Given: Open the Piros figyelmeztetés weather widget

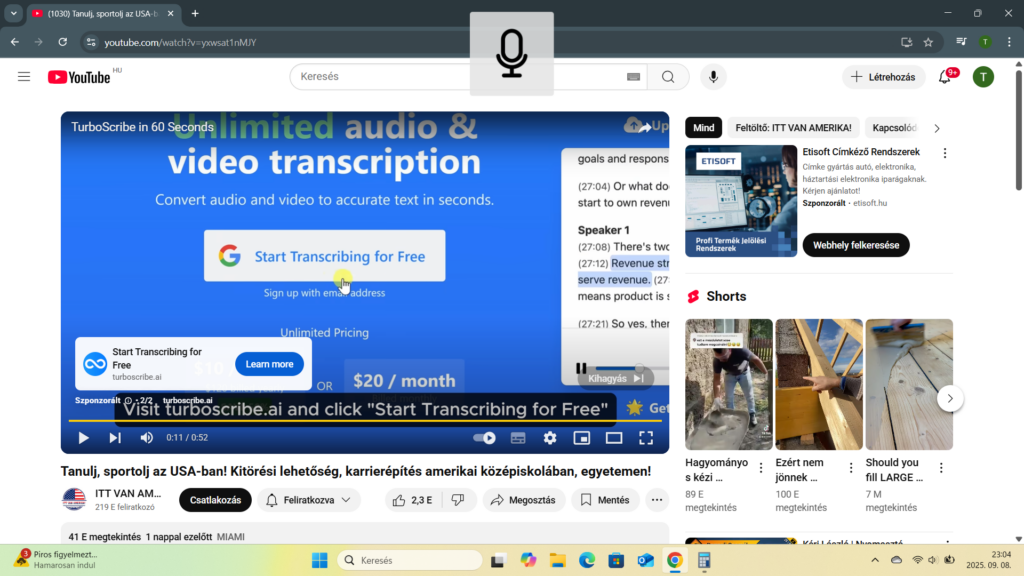Looking at the screenshot, I should (55, 560).
